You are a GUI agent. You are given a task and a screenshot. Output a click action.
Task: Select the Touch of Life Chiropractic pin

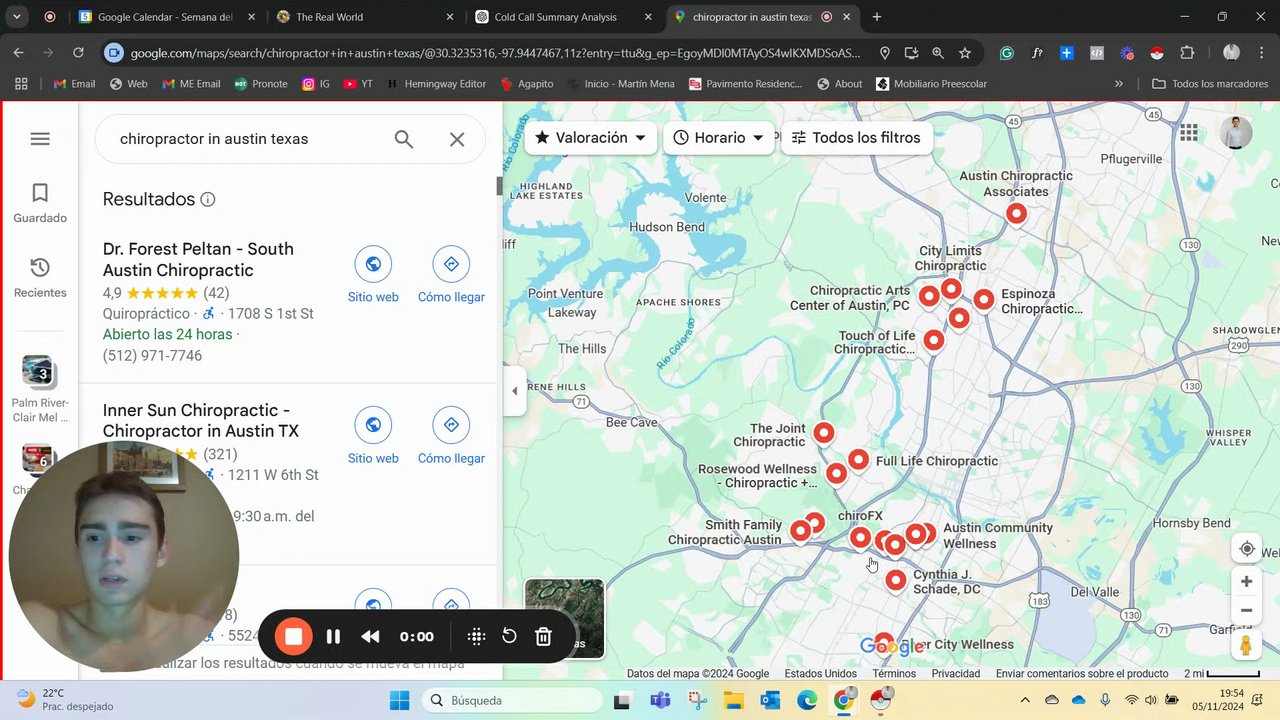pyautogui.click(x=933, y=341)
